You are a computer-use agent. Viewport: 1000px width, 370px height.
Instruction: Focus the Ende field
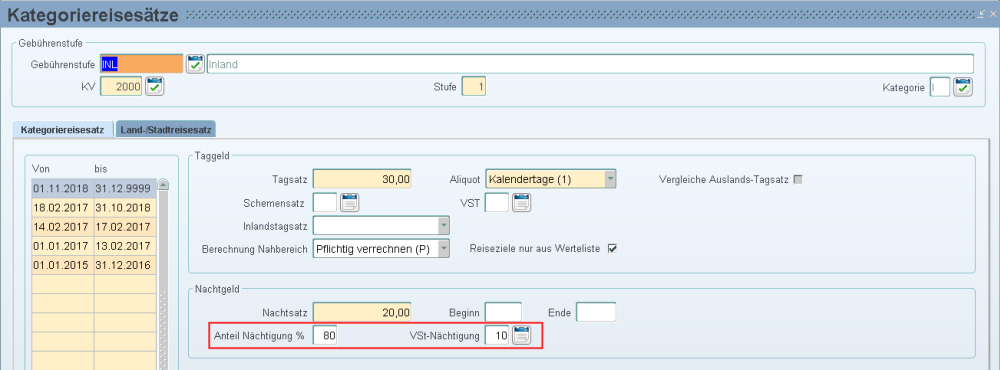coord(596,312)
